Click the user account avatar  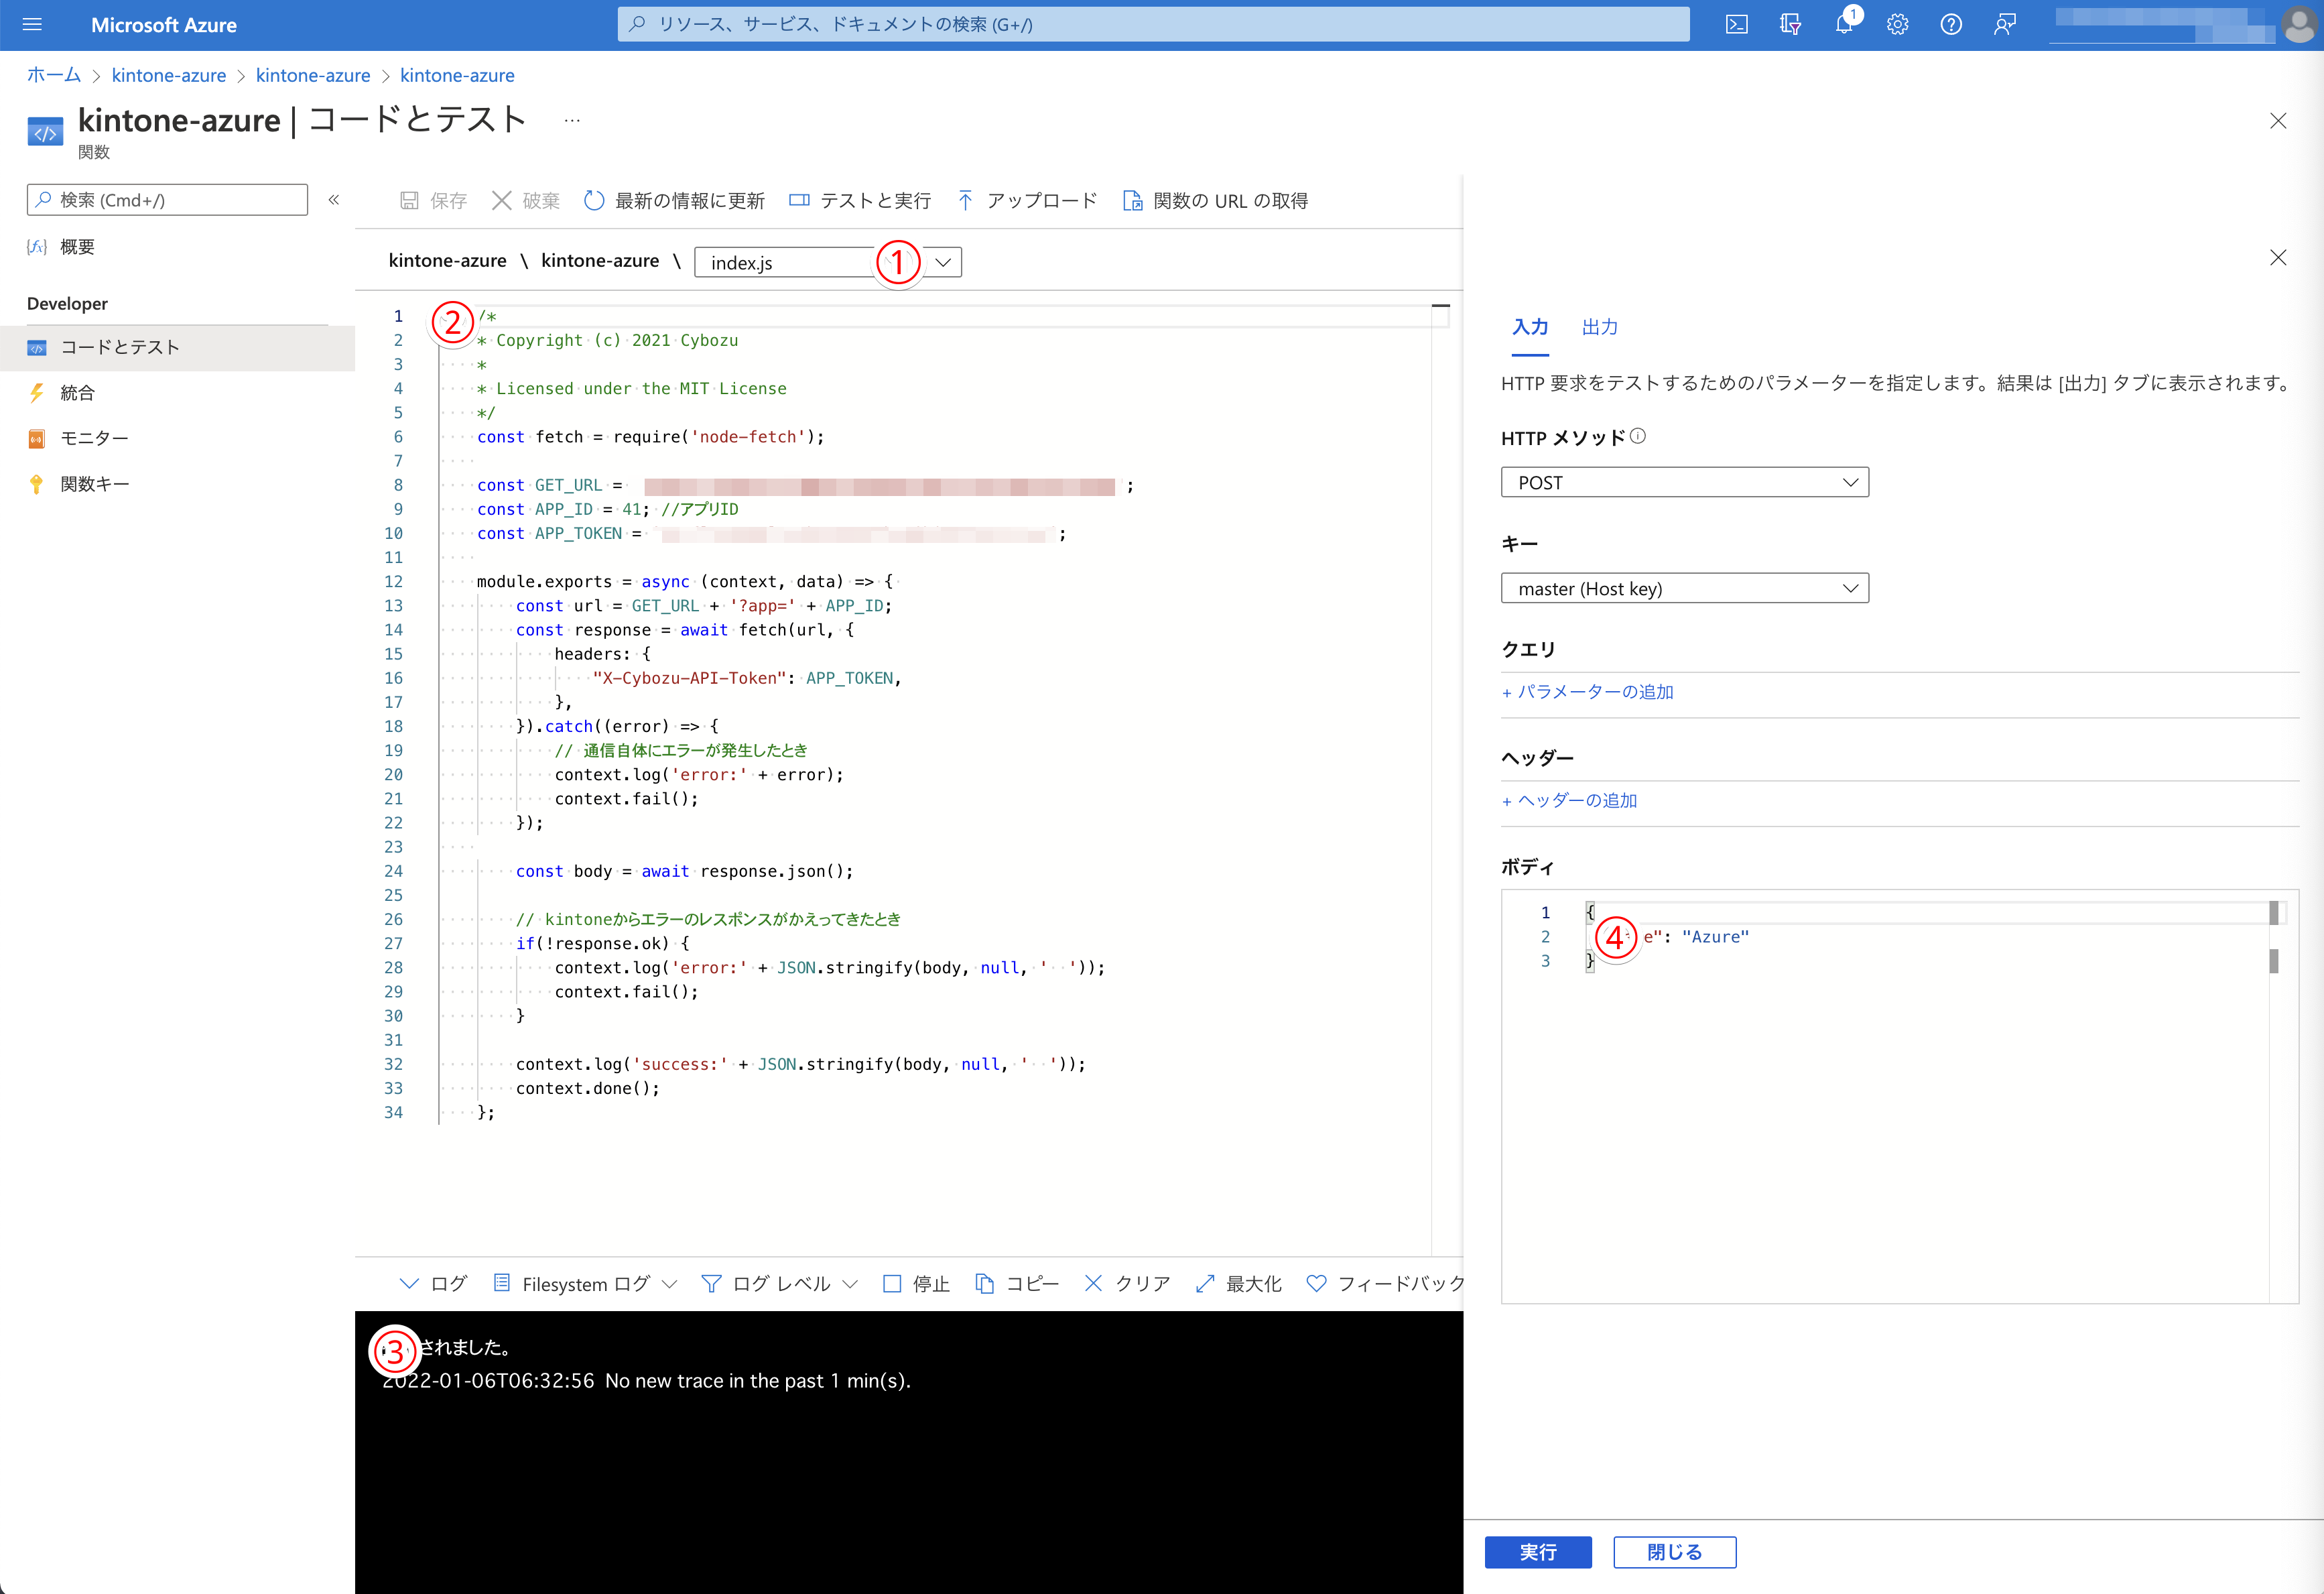tap(2298, 25)
